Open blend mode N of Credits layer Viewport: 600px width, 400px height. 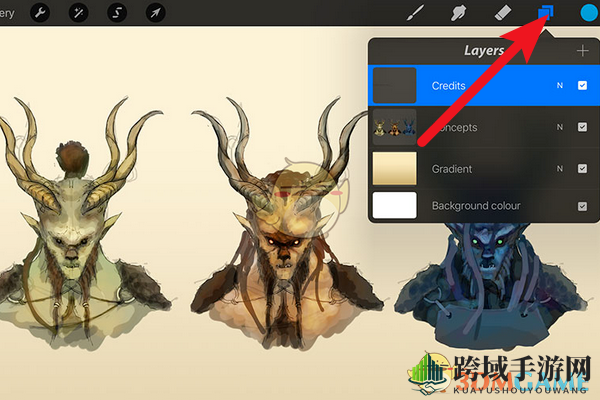point(560,85)
